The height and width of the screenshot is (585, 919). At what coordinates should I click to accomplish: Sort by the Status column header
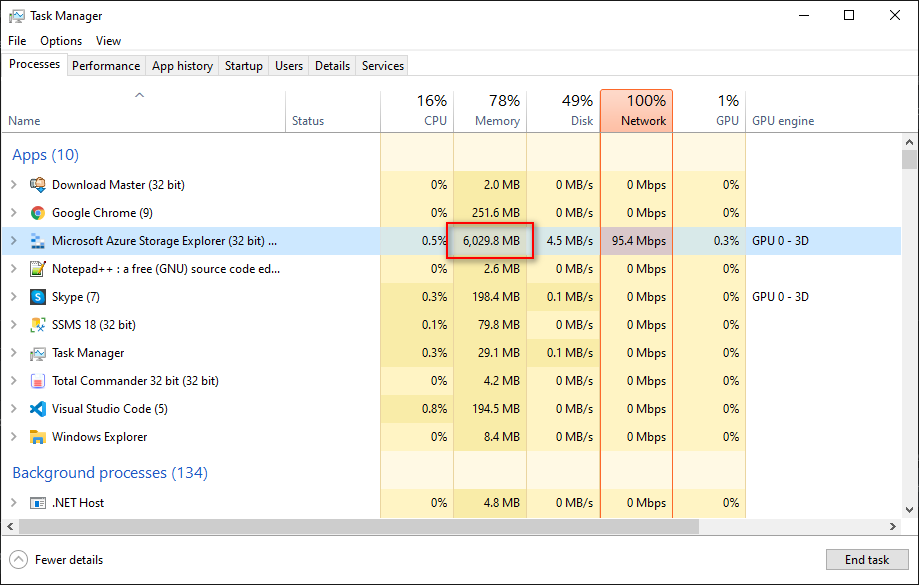[333, 111]
